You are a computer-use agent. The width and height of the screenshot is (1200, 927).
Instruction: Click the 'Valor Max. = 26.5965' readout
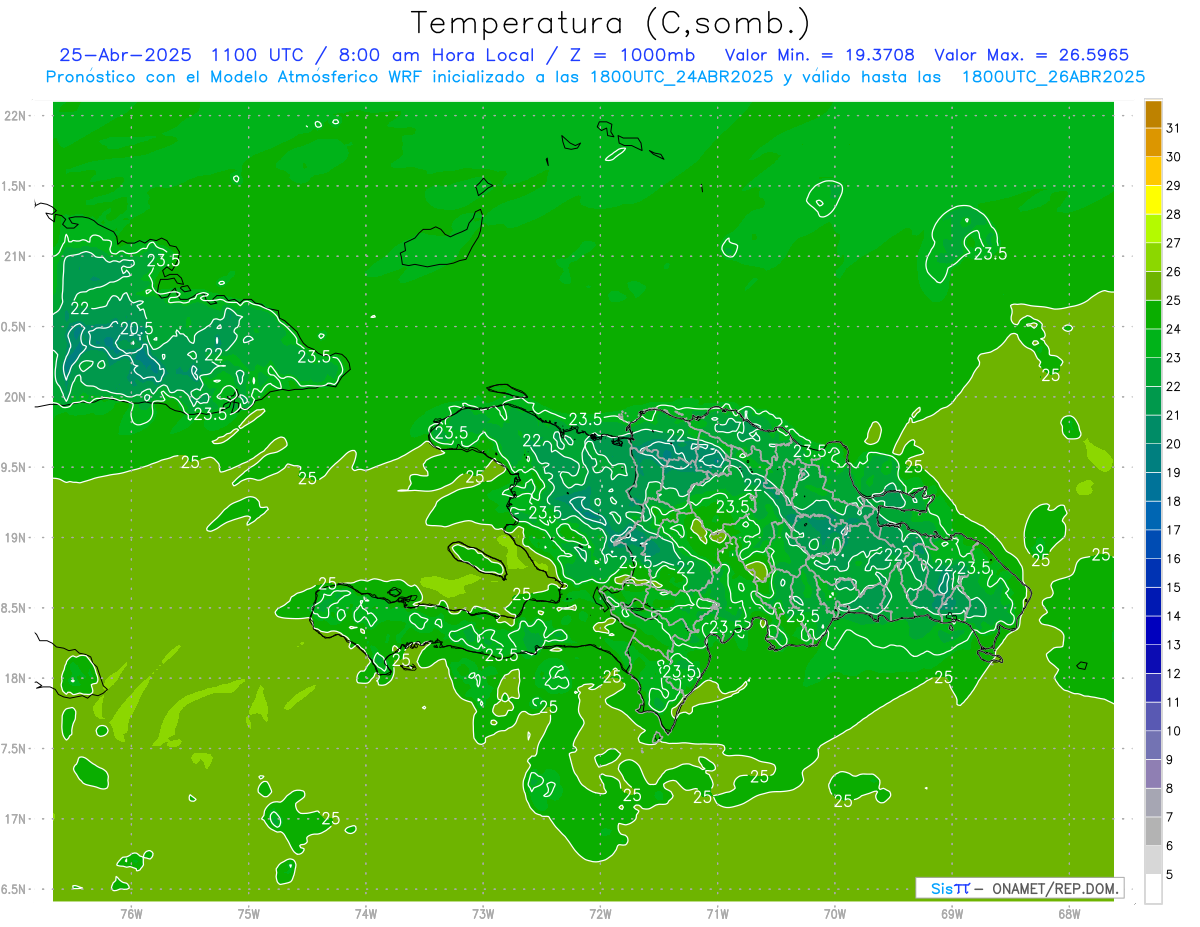click(1032, 55)
